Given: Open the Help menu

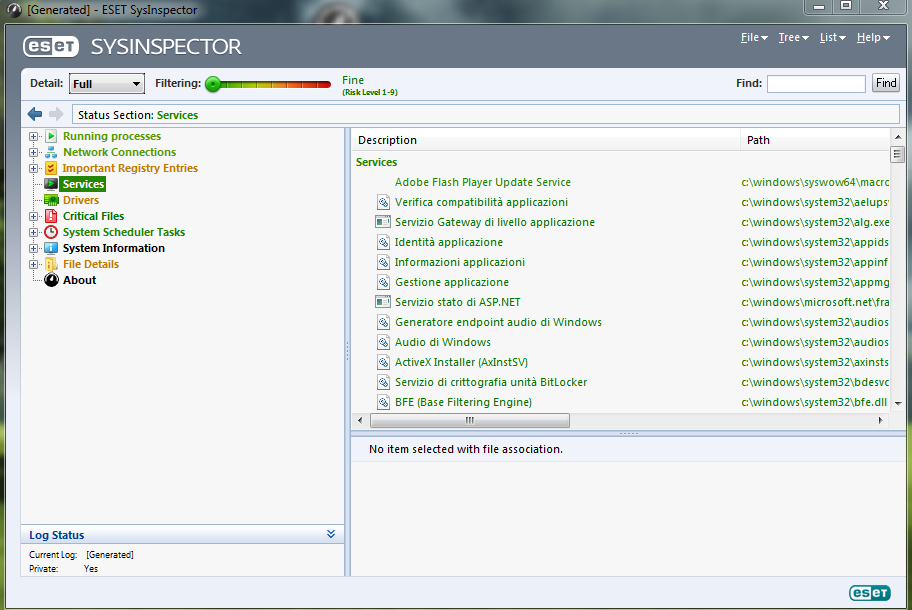Looking at the screenshot, I should [x=873, y=37].
